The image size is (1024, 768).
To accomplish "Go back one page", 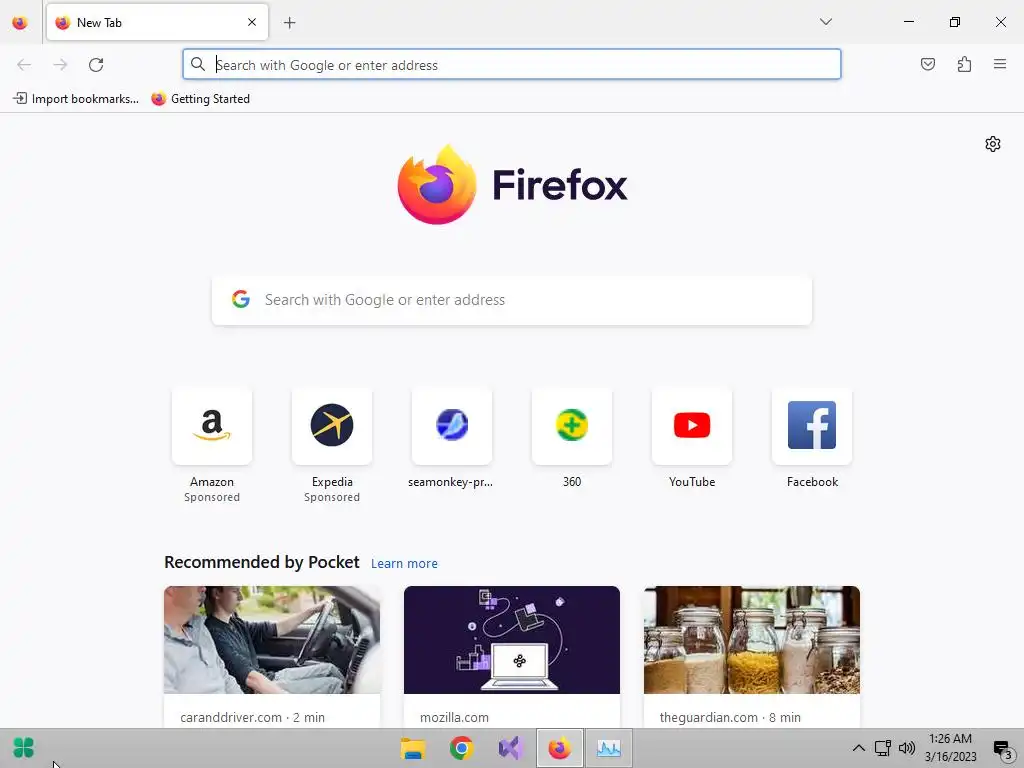I will click(24, 65).
